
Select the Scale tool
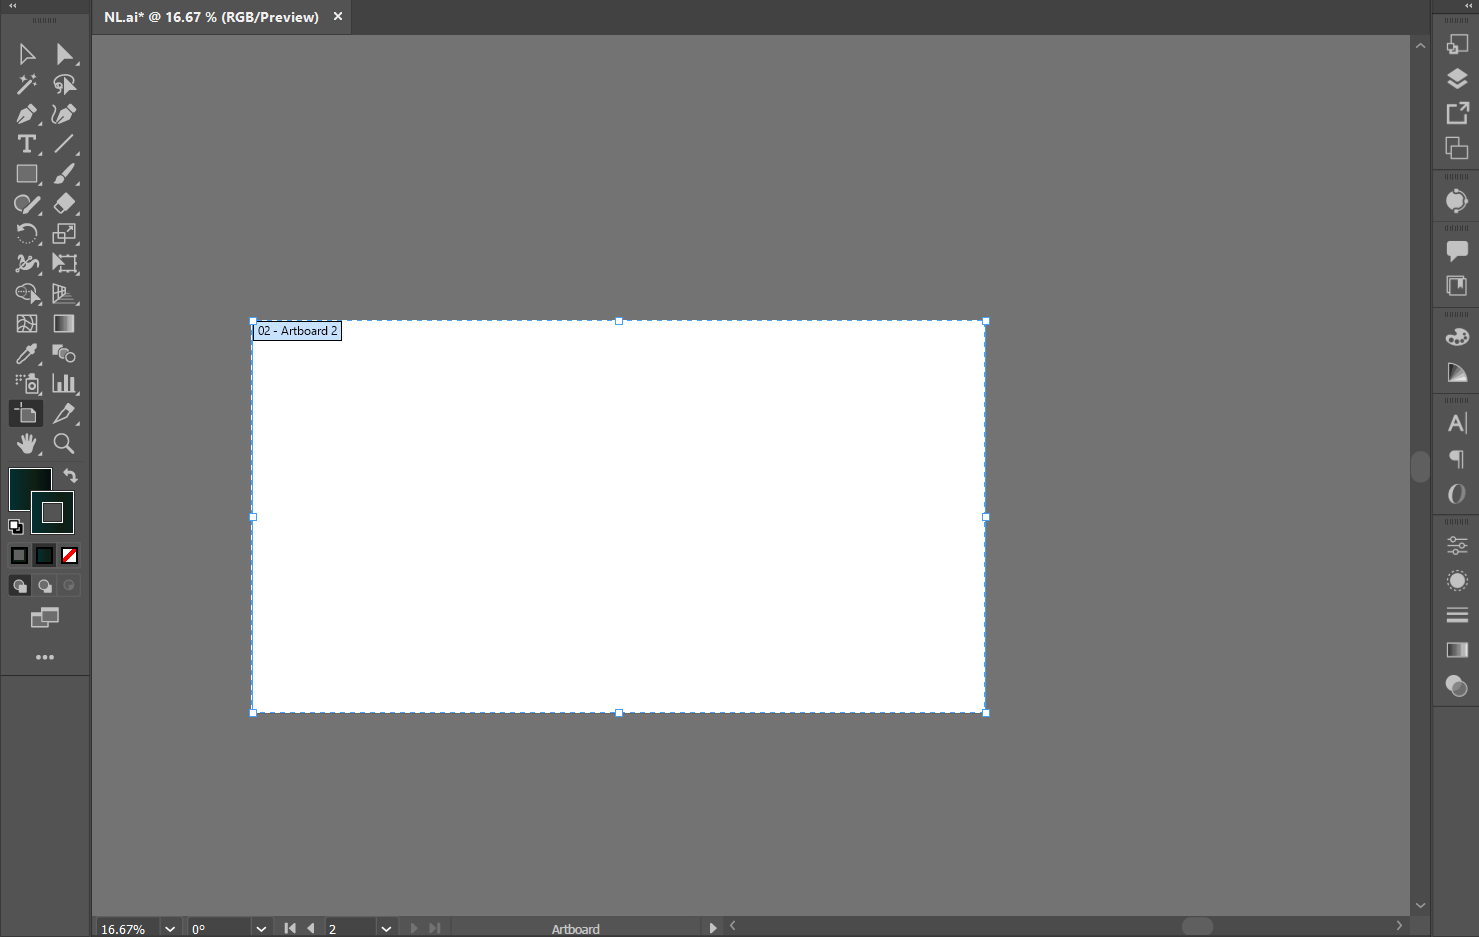[64, 234]
